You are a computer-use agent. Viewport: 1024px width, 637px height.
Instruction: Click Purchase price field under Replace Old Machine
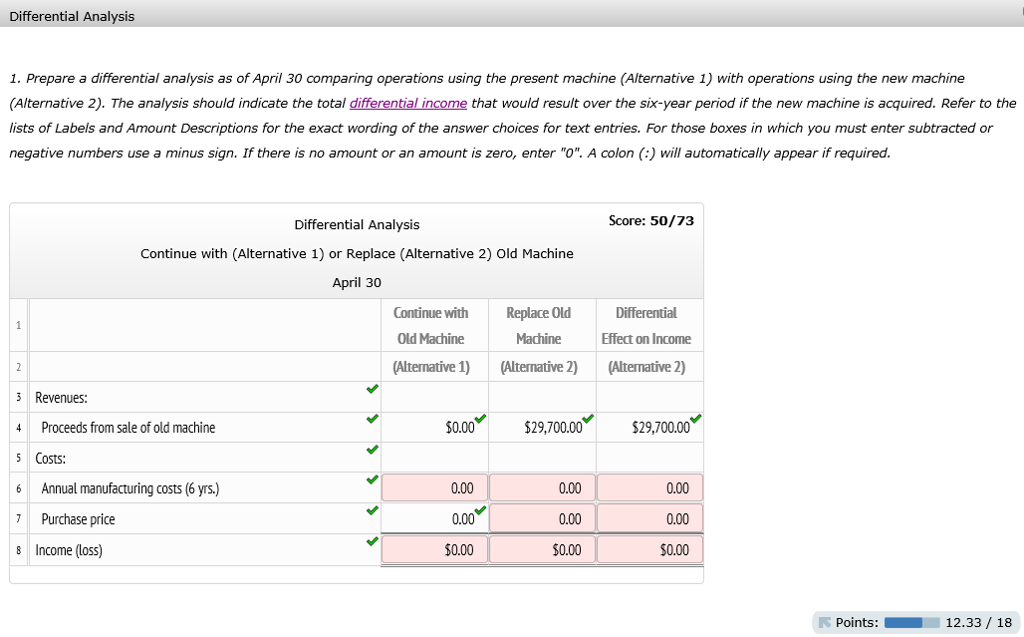(542, 519)
